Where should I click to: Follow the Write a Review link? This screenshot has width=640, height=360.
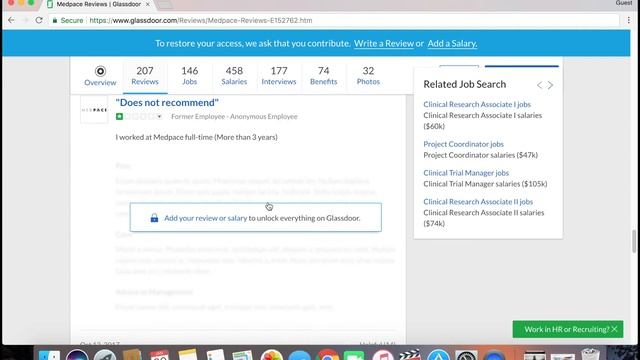pyautogui.click(x=384, y=43)
